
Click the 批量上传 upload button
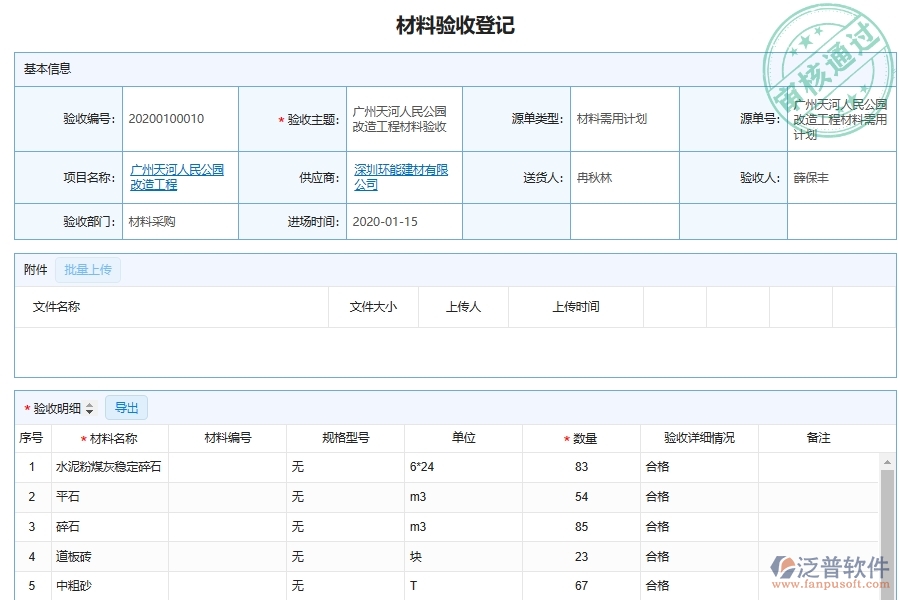[x=88, y=269]
